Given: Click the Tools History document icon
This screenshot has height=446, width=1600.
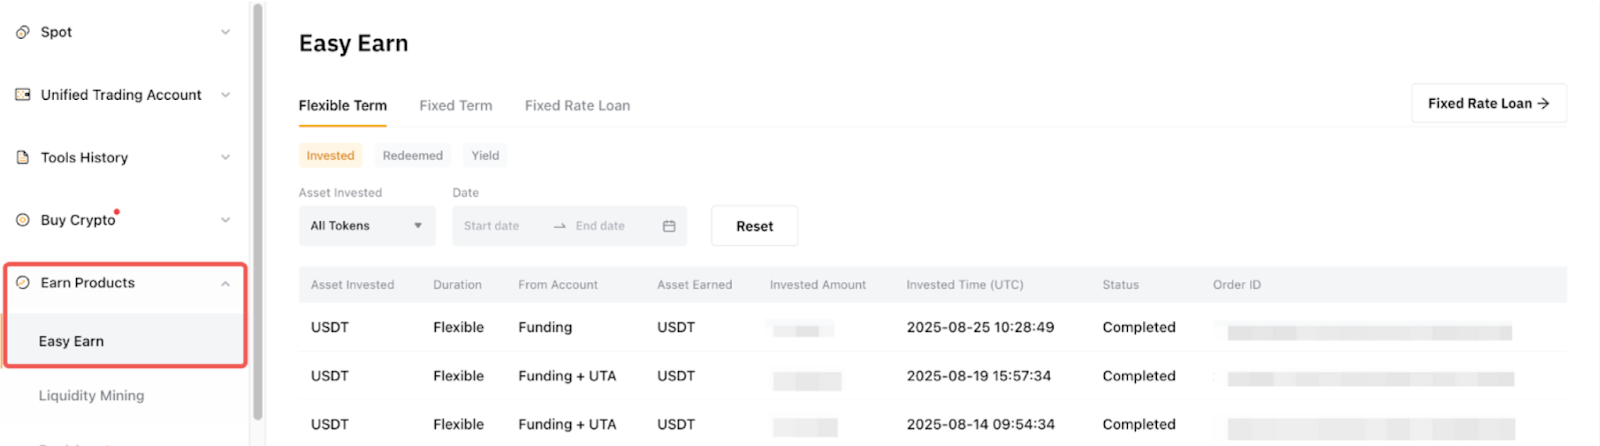Looking at the screenshot, I should [23, 158].
